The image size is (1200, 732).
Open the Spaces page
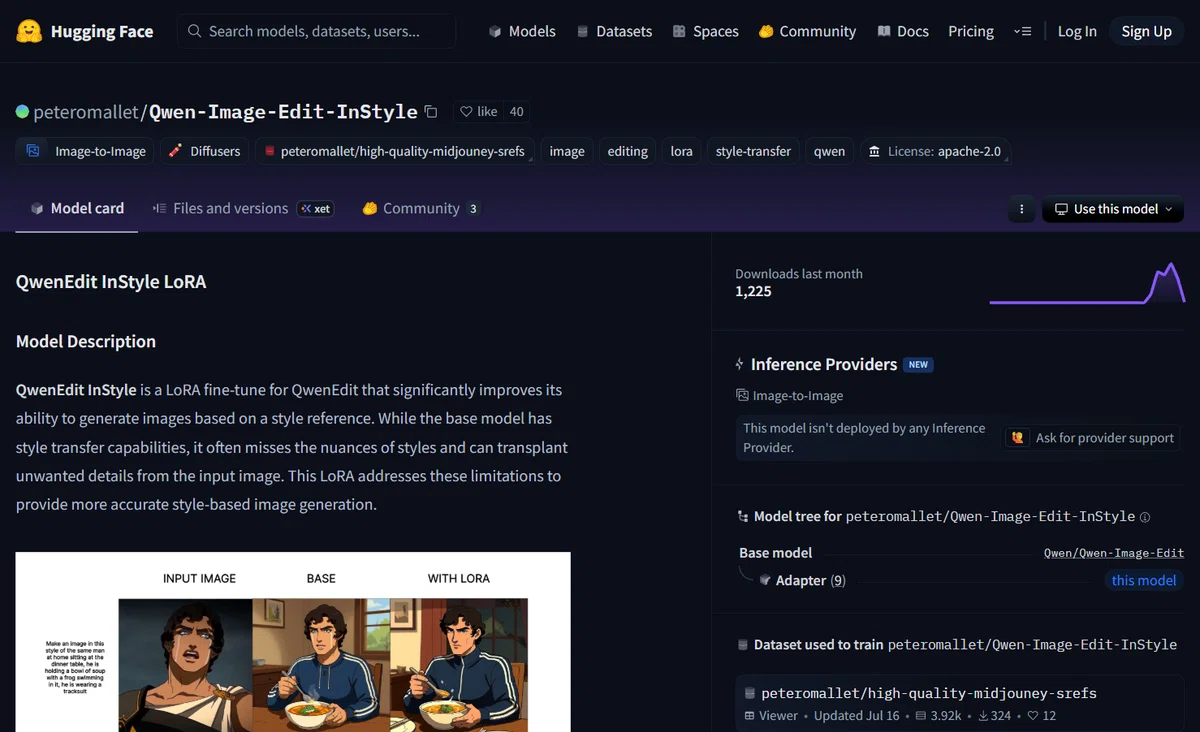pos(706,31)
